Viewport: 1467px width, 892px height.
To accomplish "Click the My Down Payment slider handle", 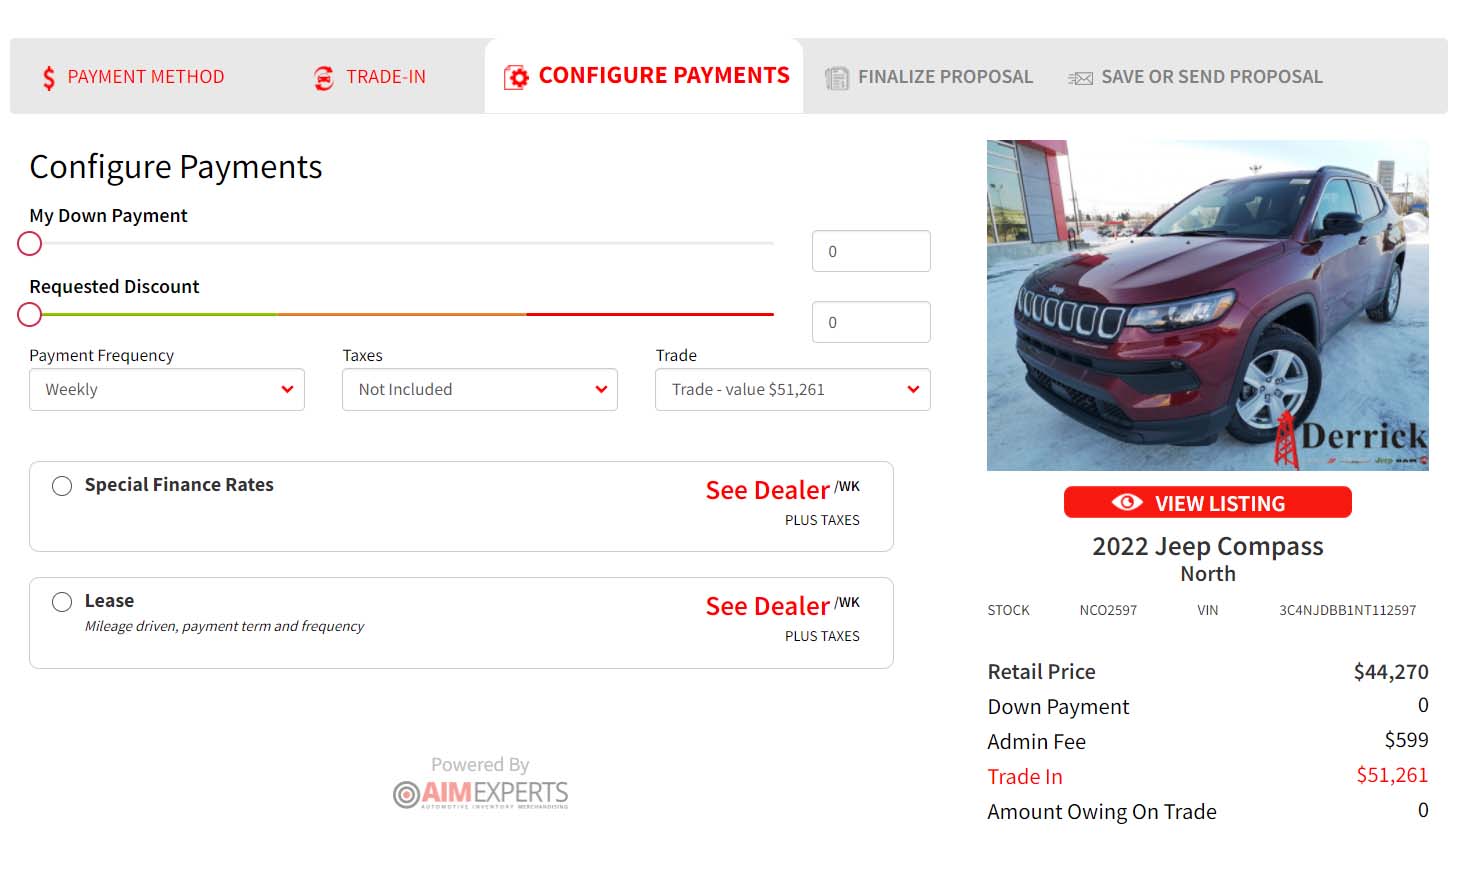I will (30, 244).
